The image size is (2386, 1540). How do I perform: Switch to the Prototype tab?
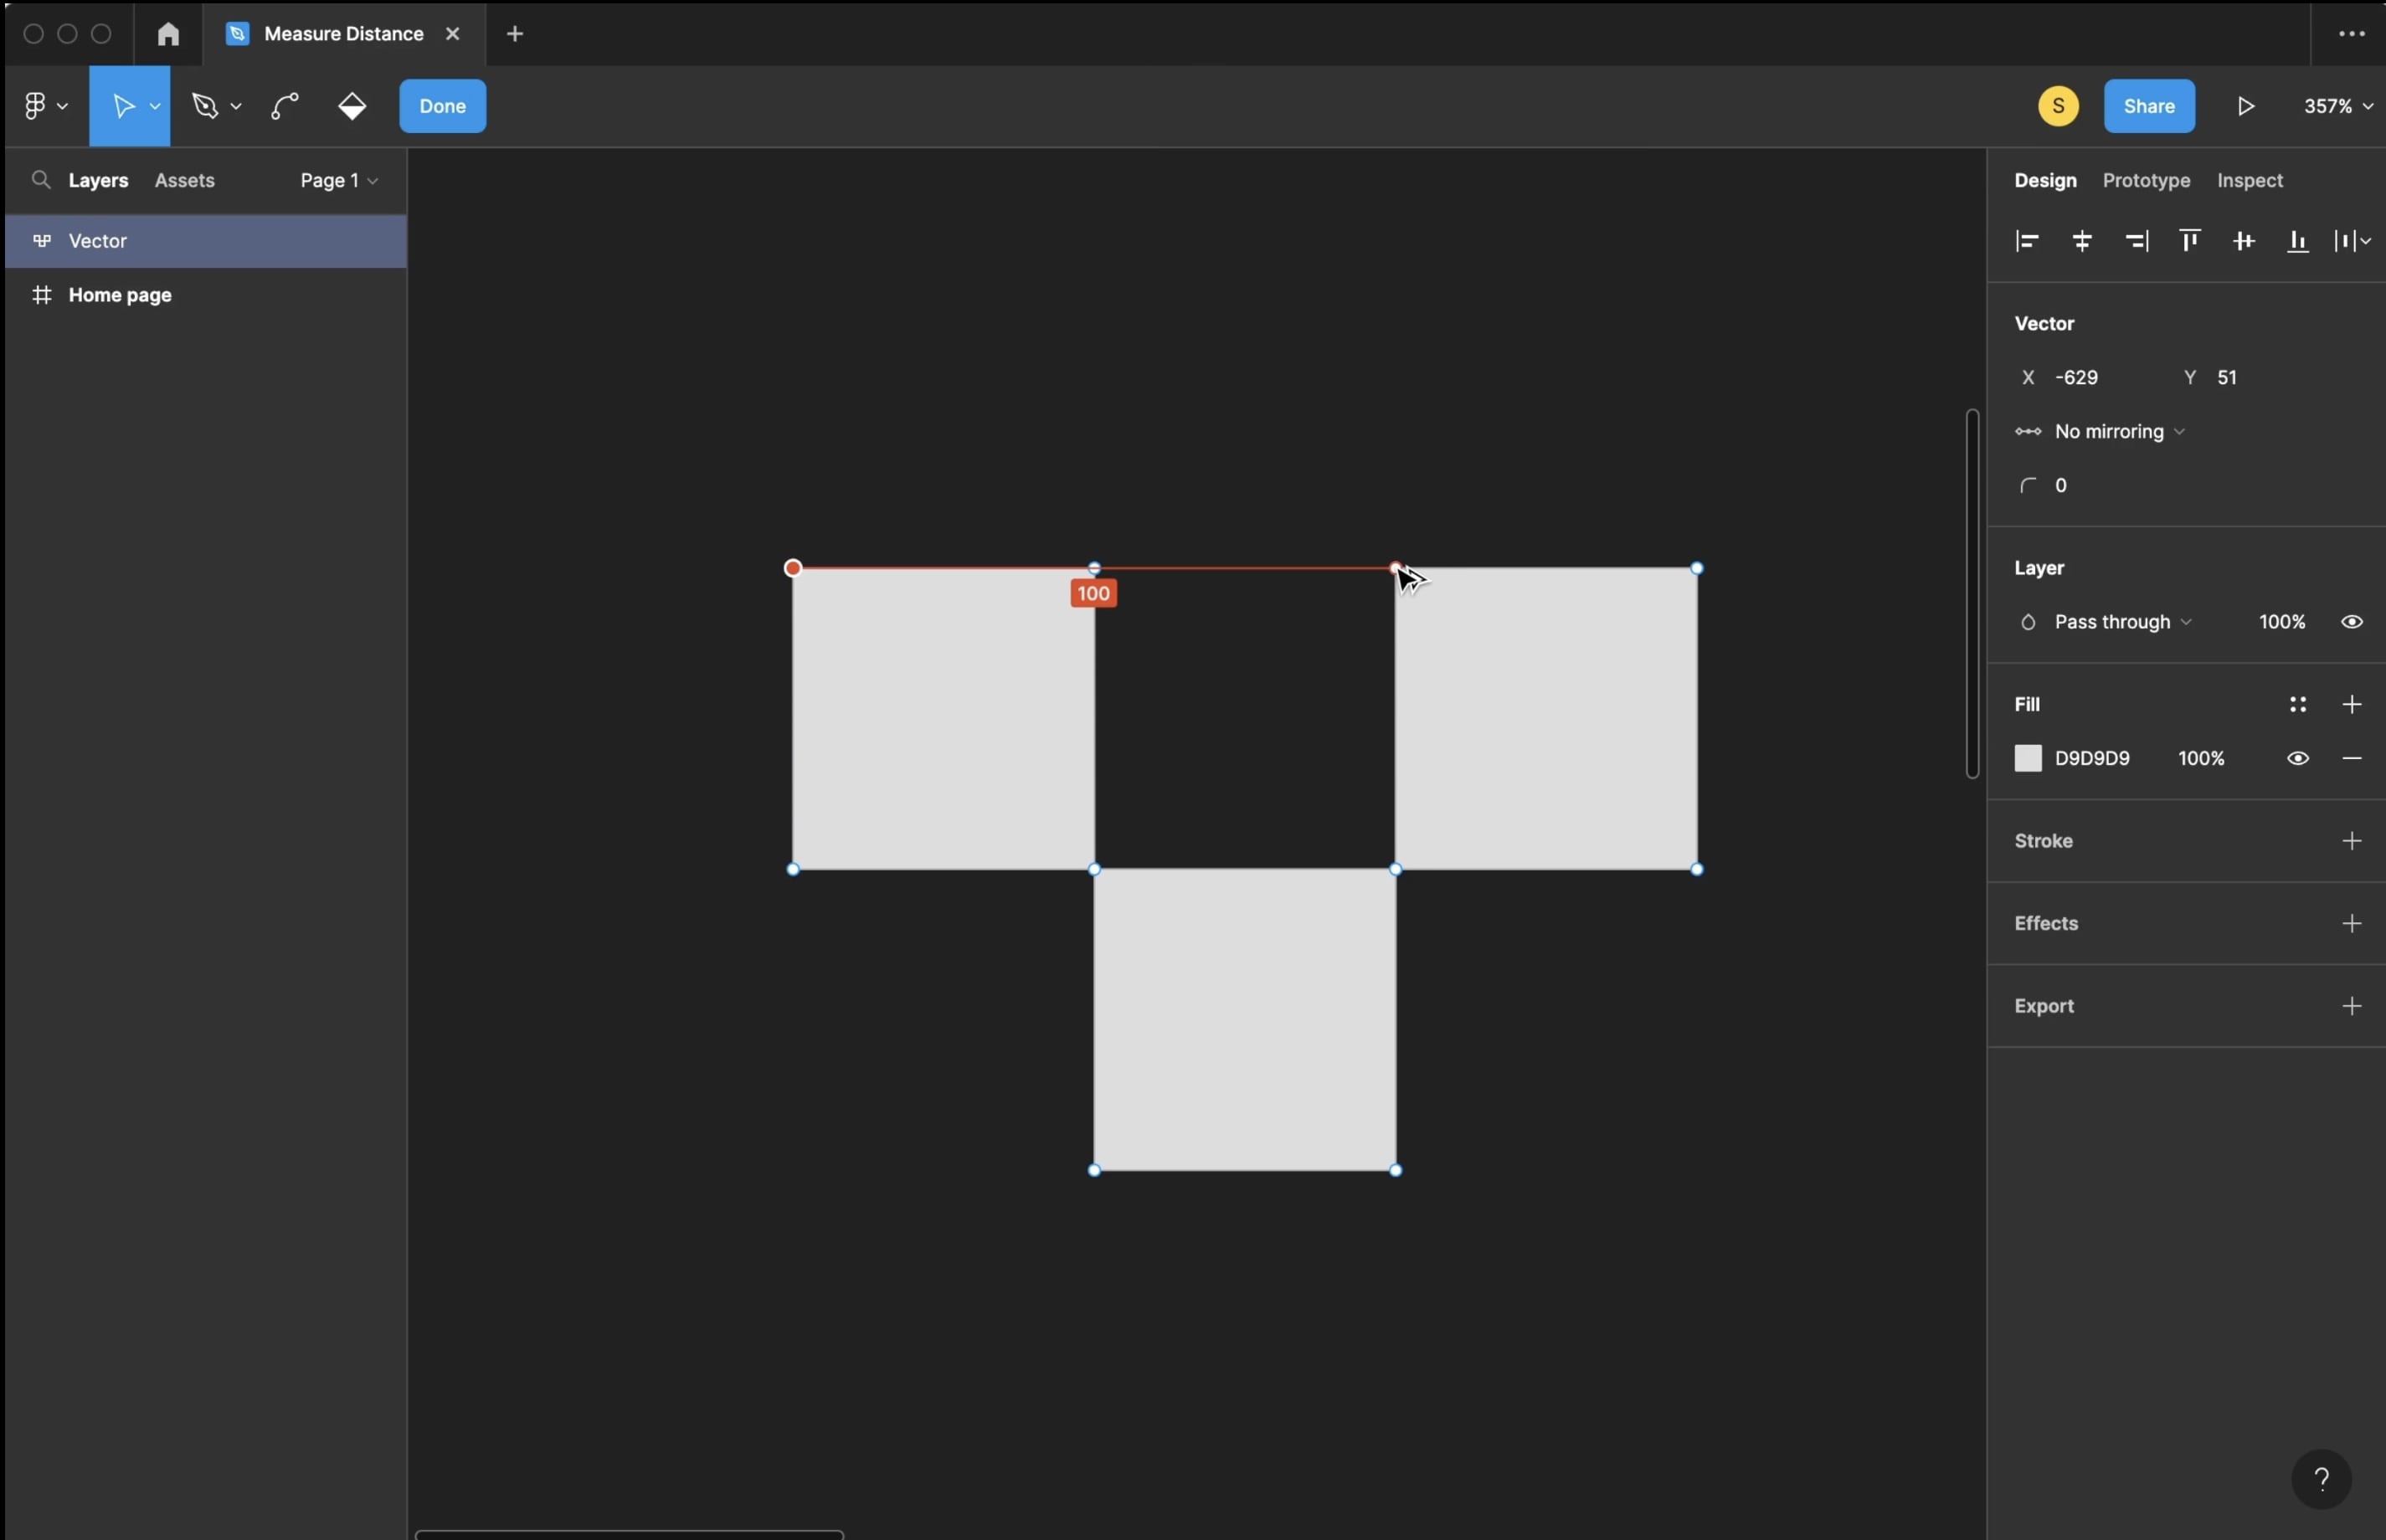[x=2146, y=179]
